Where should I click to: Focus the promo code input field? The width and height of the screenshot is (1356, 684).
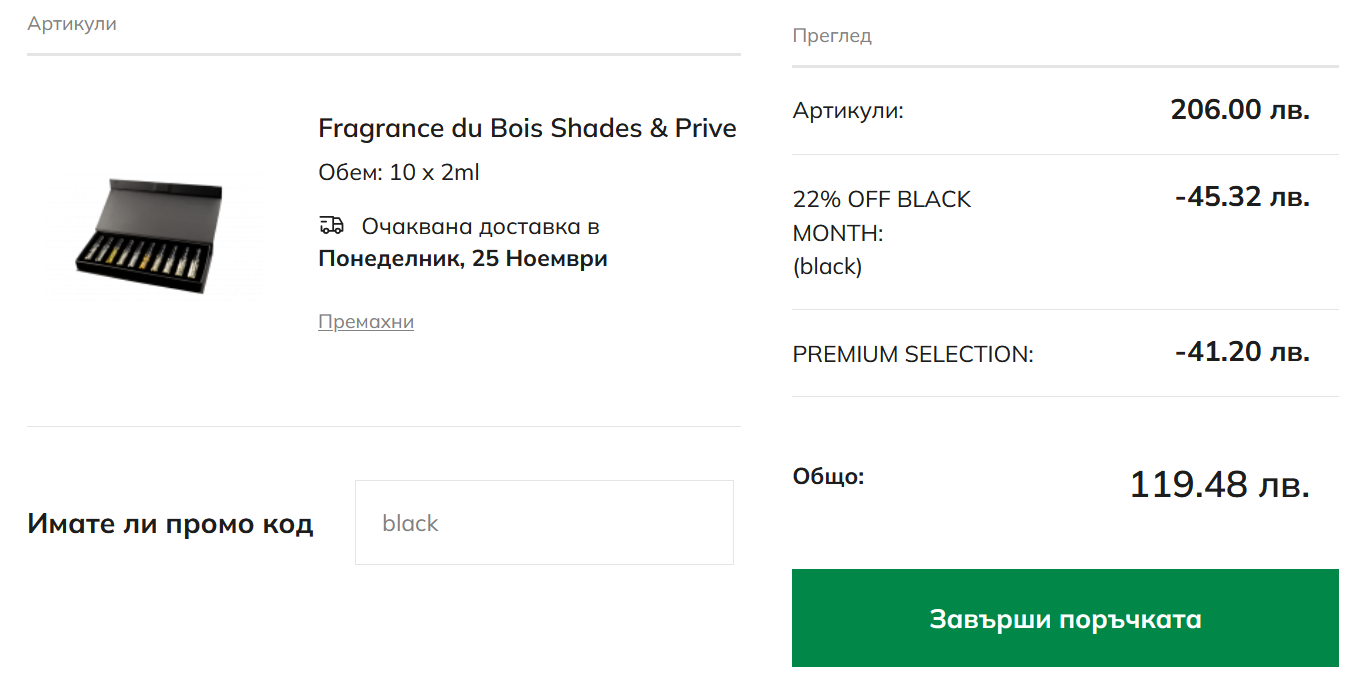pyautogui.click(x=544, y=523)
